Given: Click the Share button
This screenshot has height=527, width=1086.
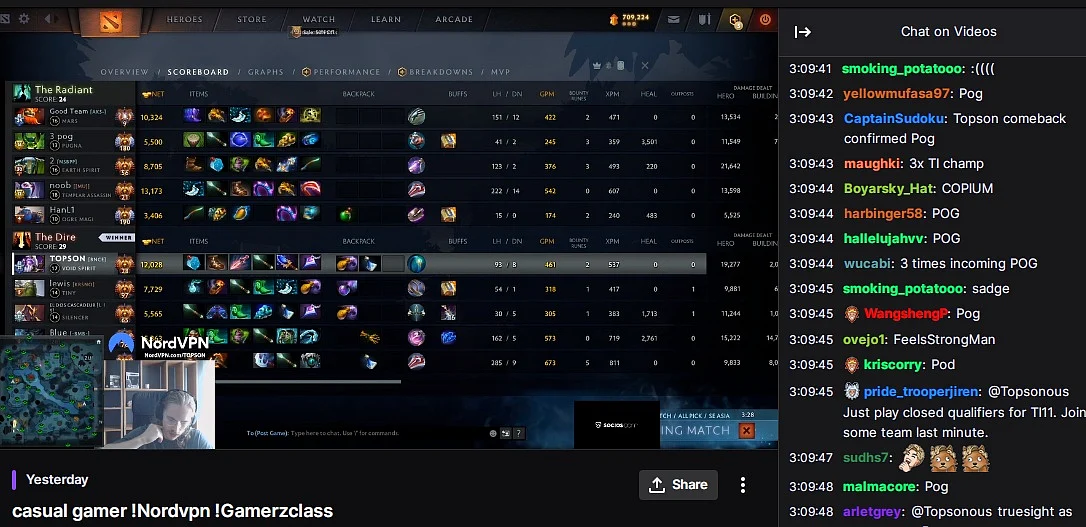Looking at the screenshot, I should (x=678, y=485).
